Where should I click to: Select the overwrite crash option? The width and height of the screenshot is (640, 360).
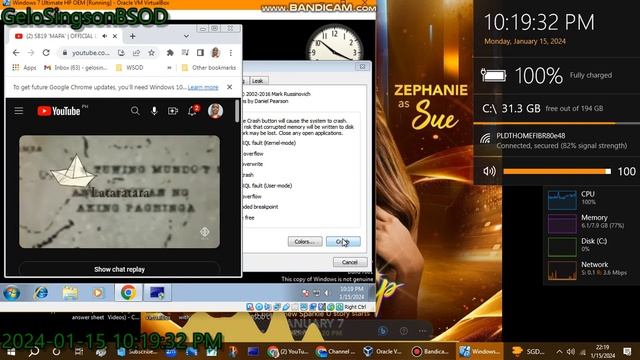coord(253,164)
